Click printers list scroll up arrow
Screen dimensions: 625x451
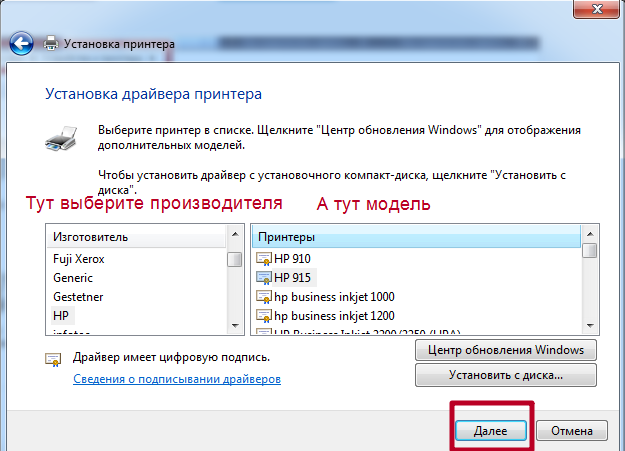pos(590,234)
